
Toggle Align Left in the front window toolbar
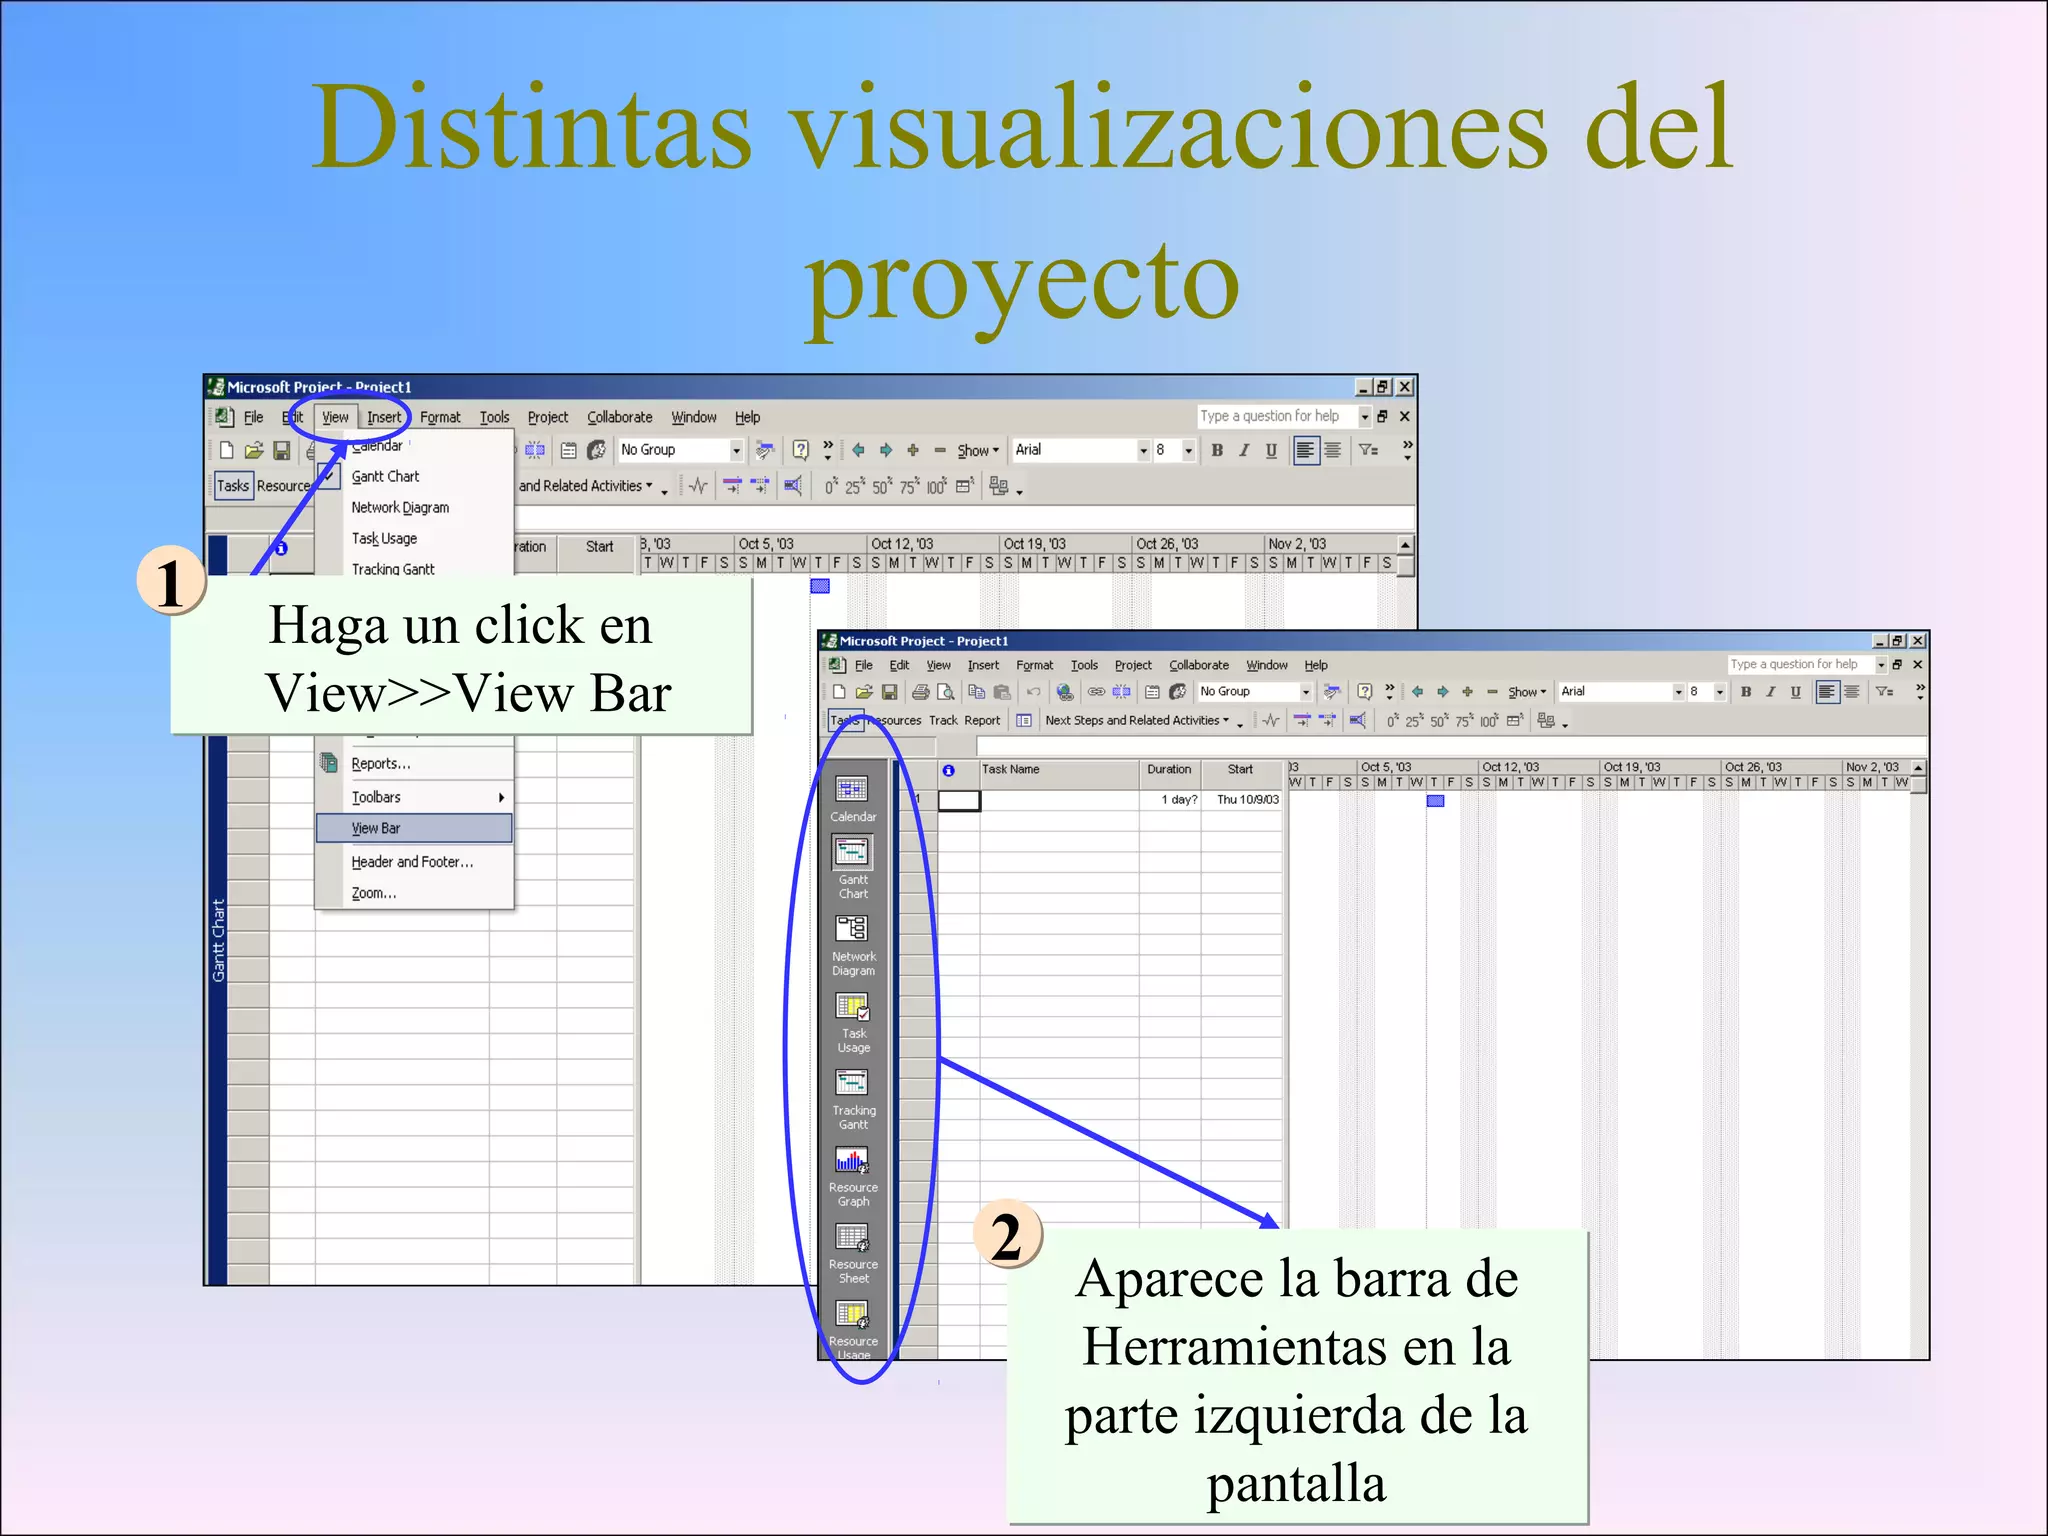tap(1827, 691)
